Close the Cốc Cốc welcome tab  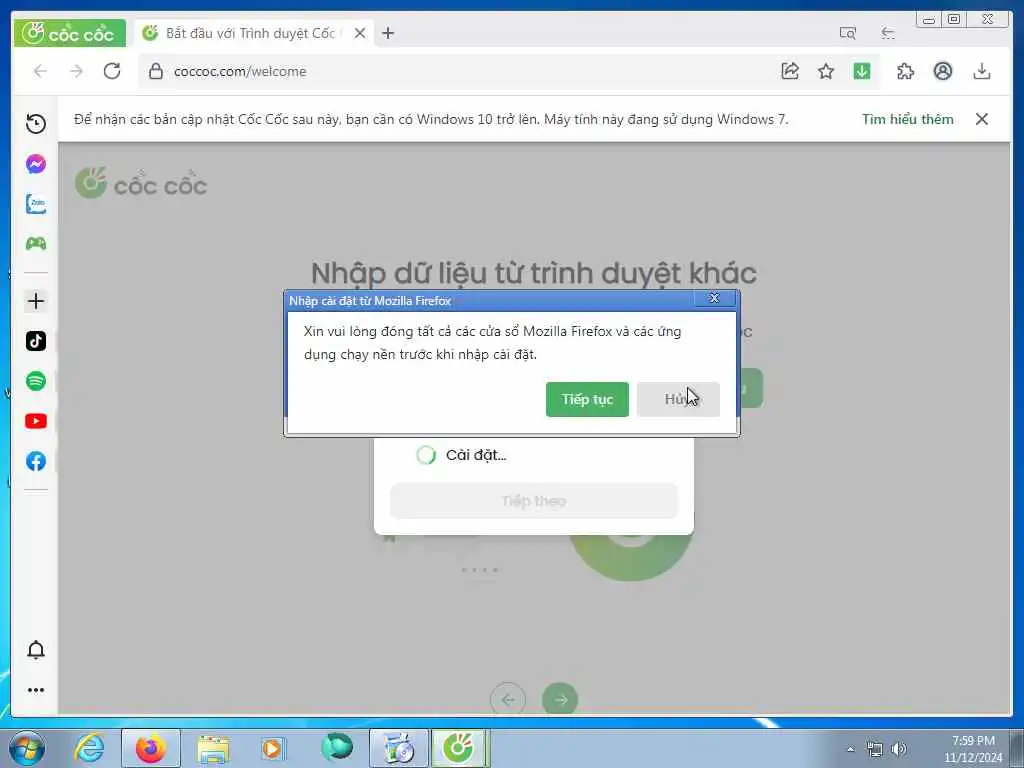[360, 33]
